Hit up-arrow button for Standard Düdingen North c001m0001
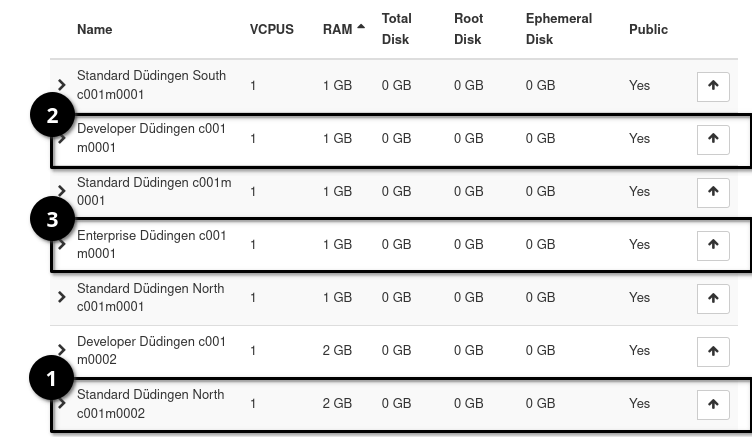Image resolution: width=752 pixels, height=437 pixels. [713, 298]
